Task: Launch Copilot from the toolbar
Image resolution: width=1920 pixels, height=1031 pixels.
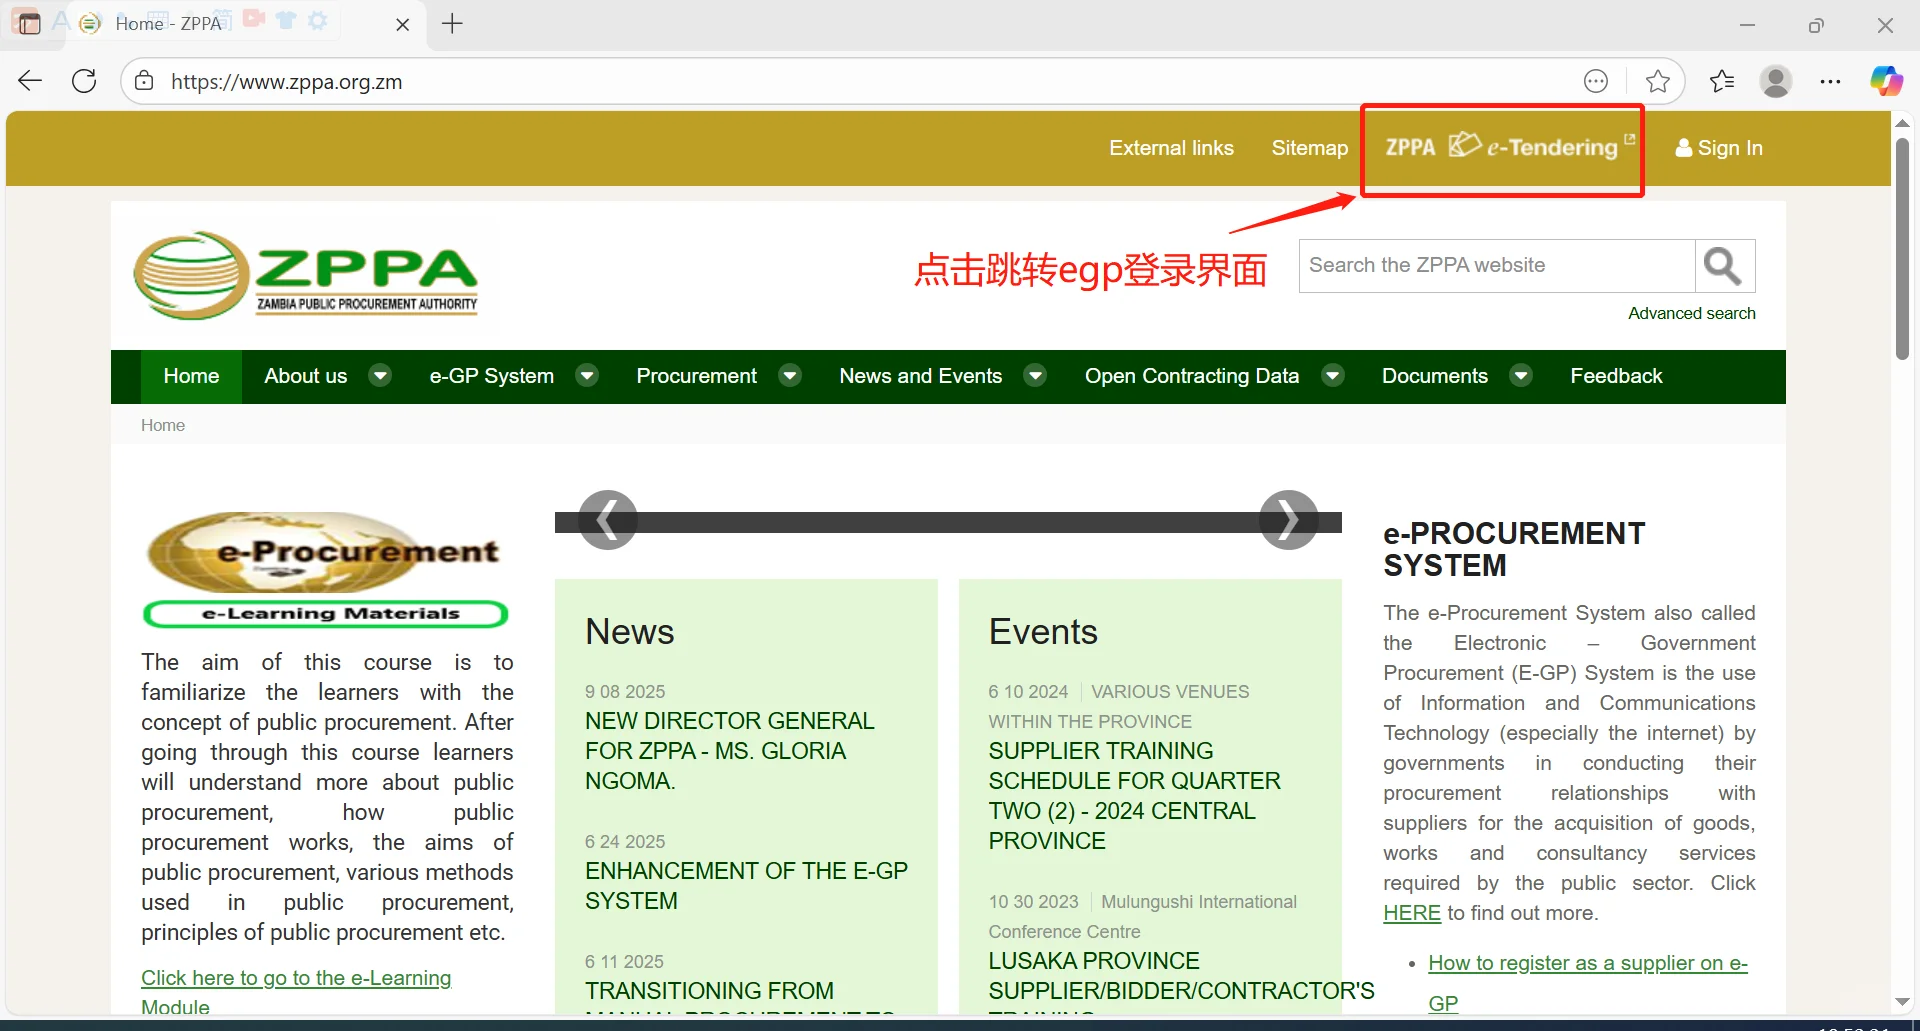Action: [1886, 81]
